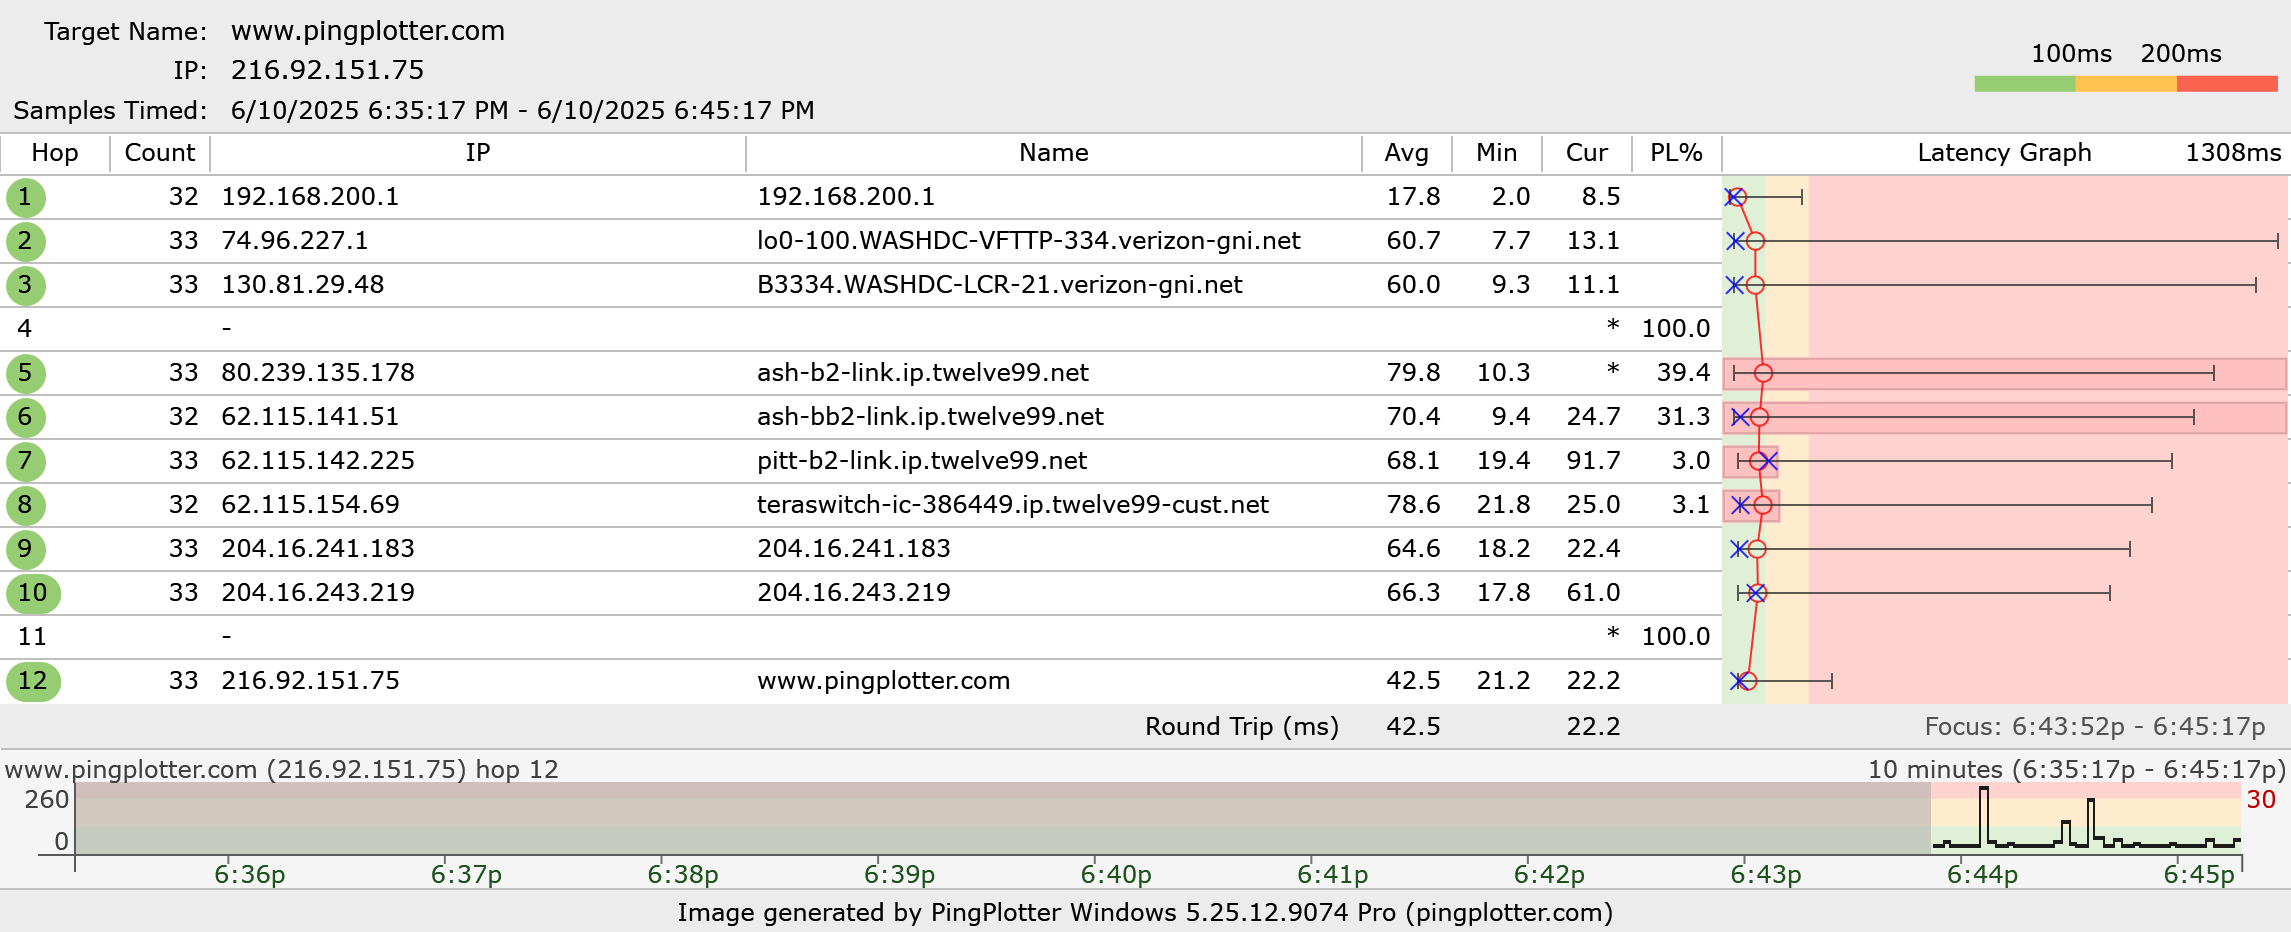
Task: Click the target IP 216.92.151.75 in header
Action: point(327,70)
